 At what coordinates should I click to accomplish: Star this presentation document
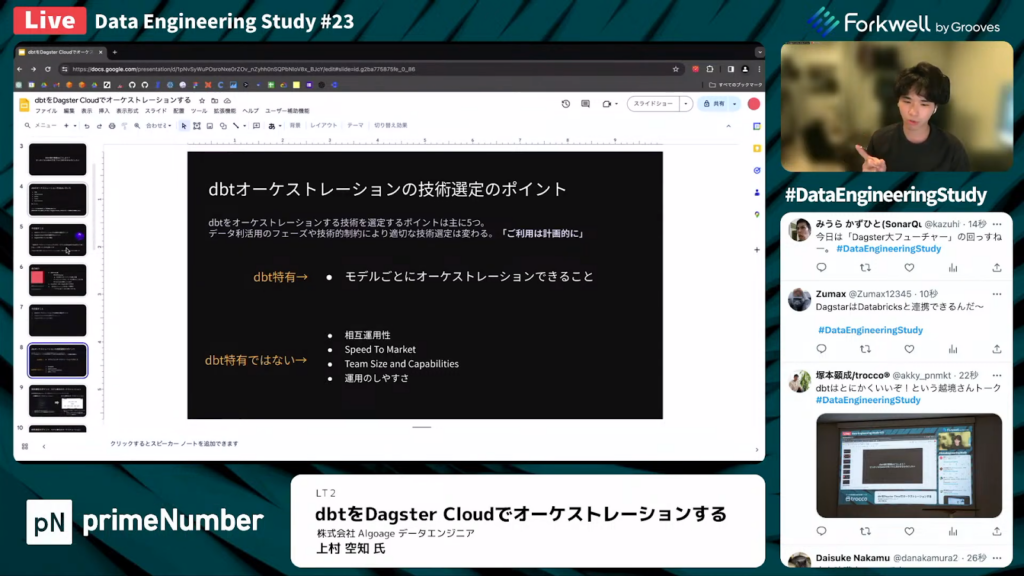(x=202, y=101)
